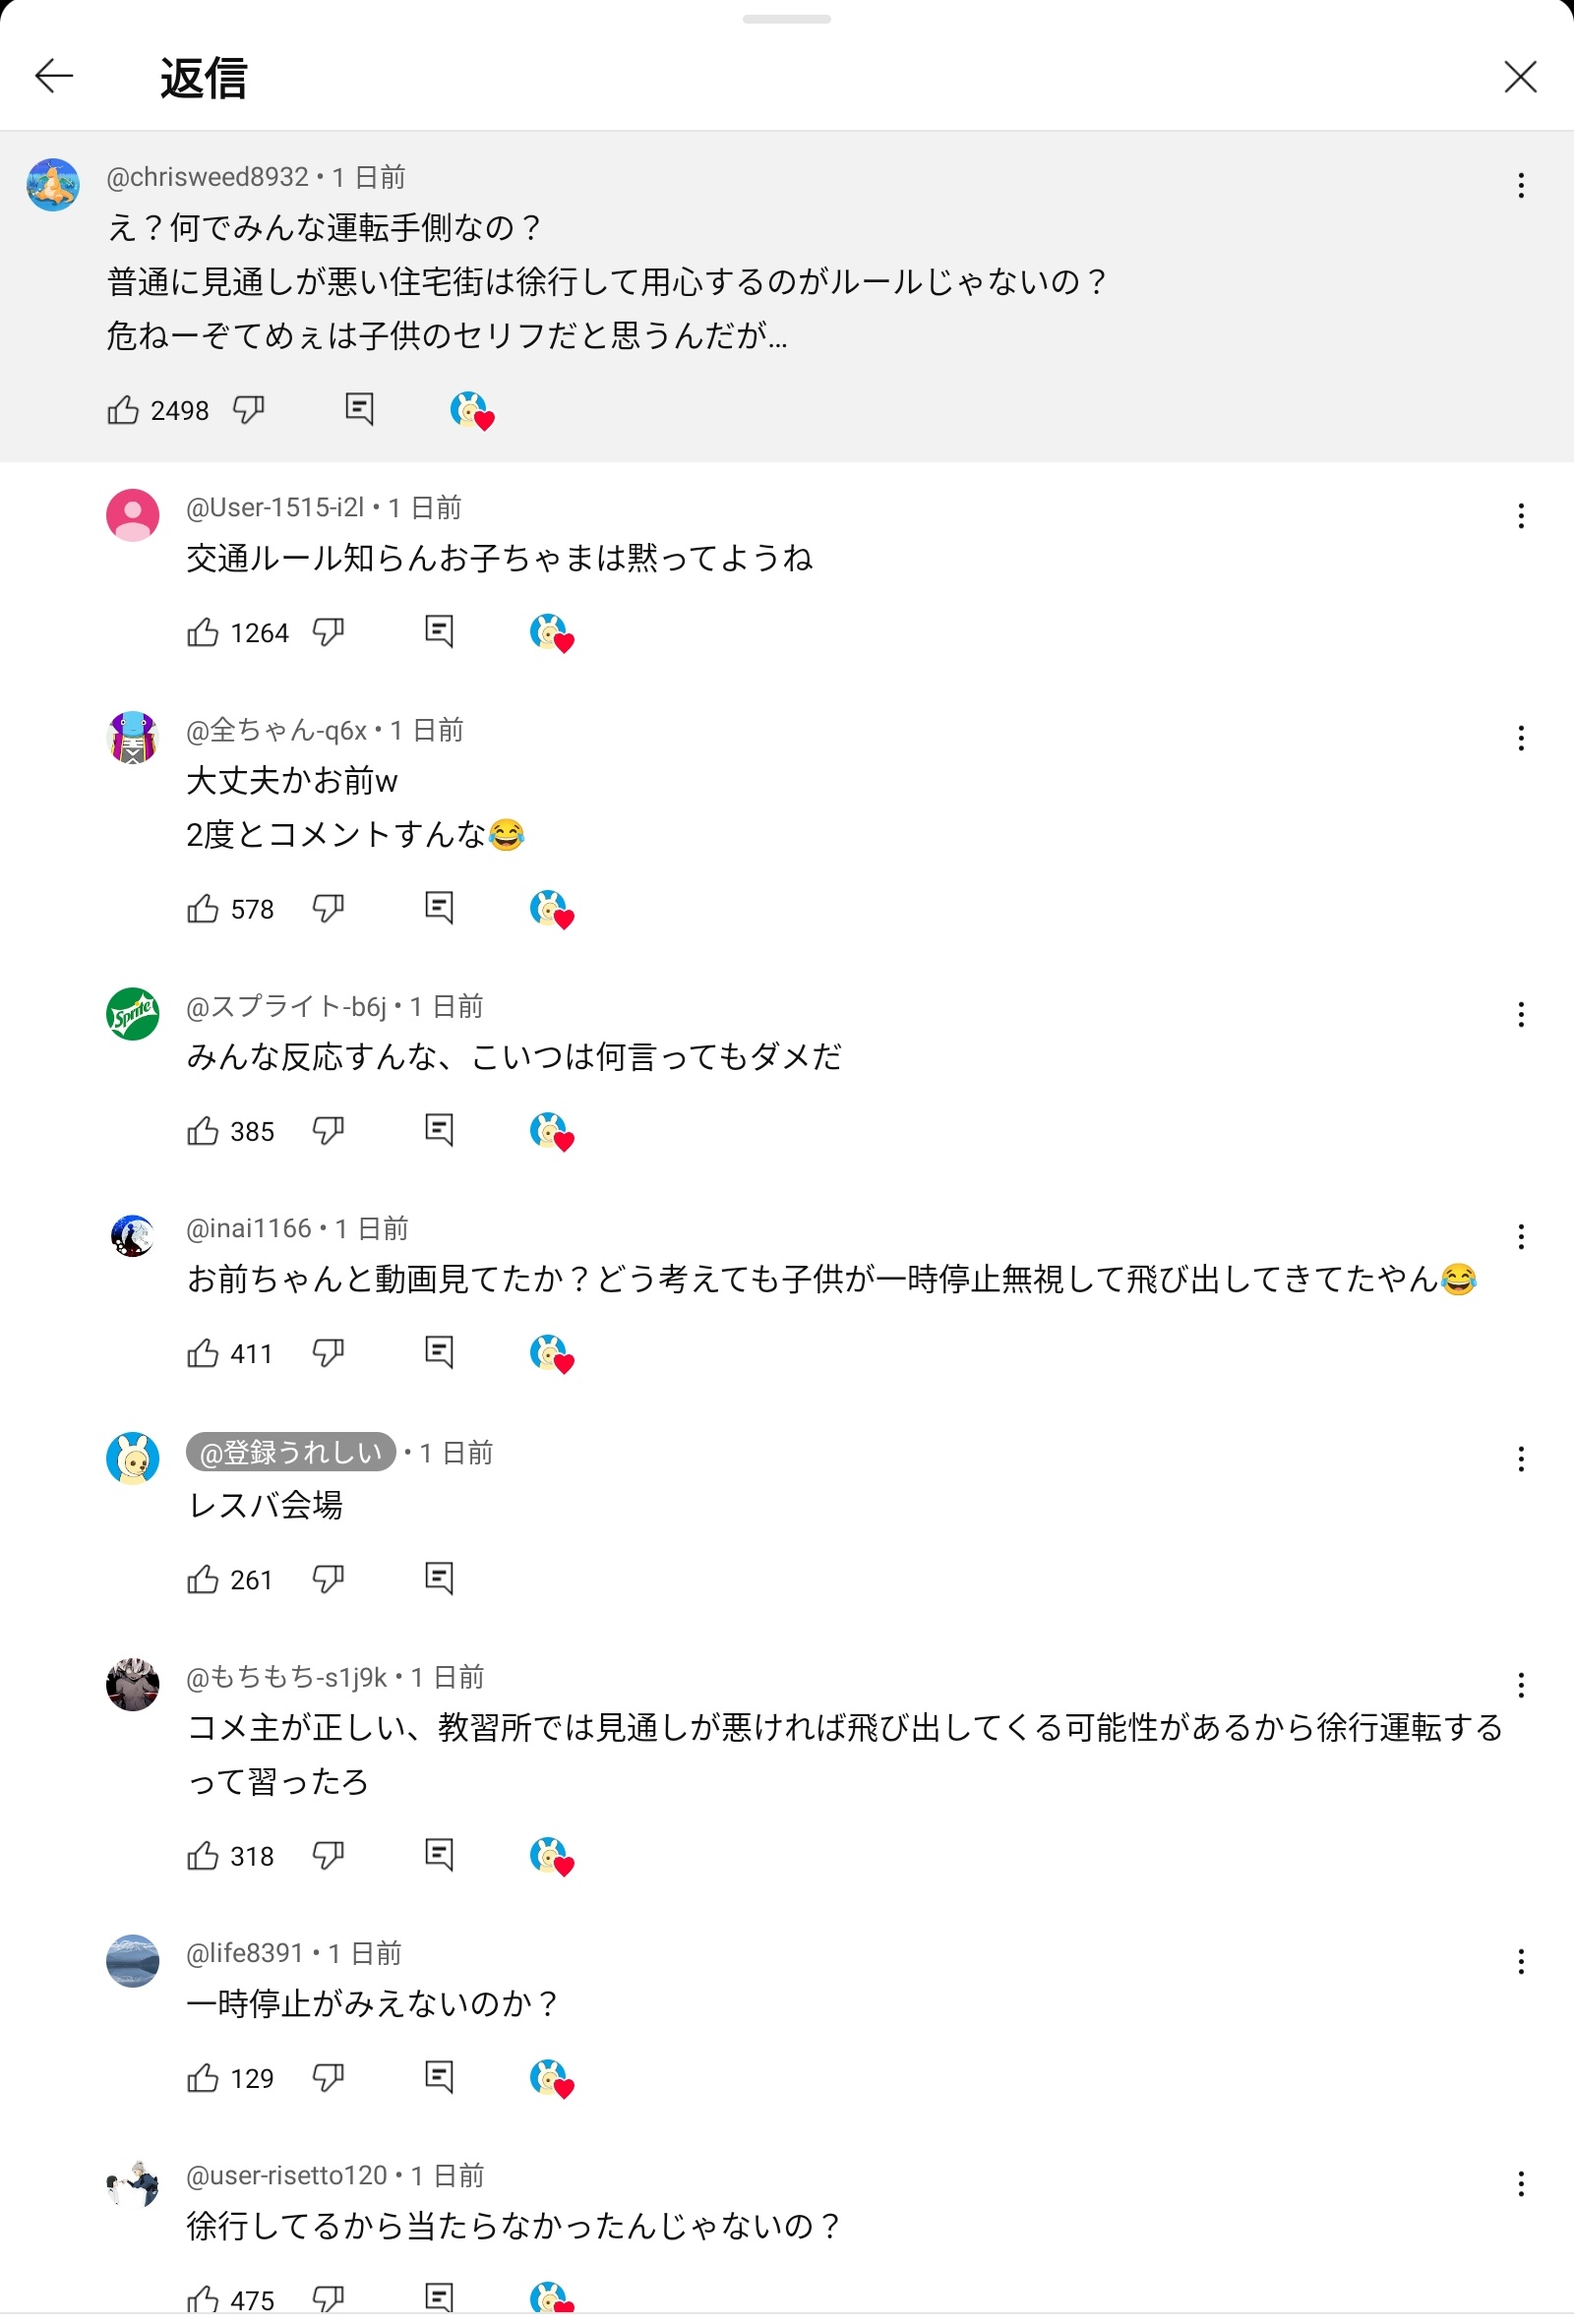Like the @inai1166 reply with 411 likes
This screenshot has height=2324, width=1574.
(x=203, y=1353)
